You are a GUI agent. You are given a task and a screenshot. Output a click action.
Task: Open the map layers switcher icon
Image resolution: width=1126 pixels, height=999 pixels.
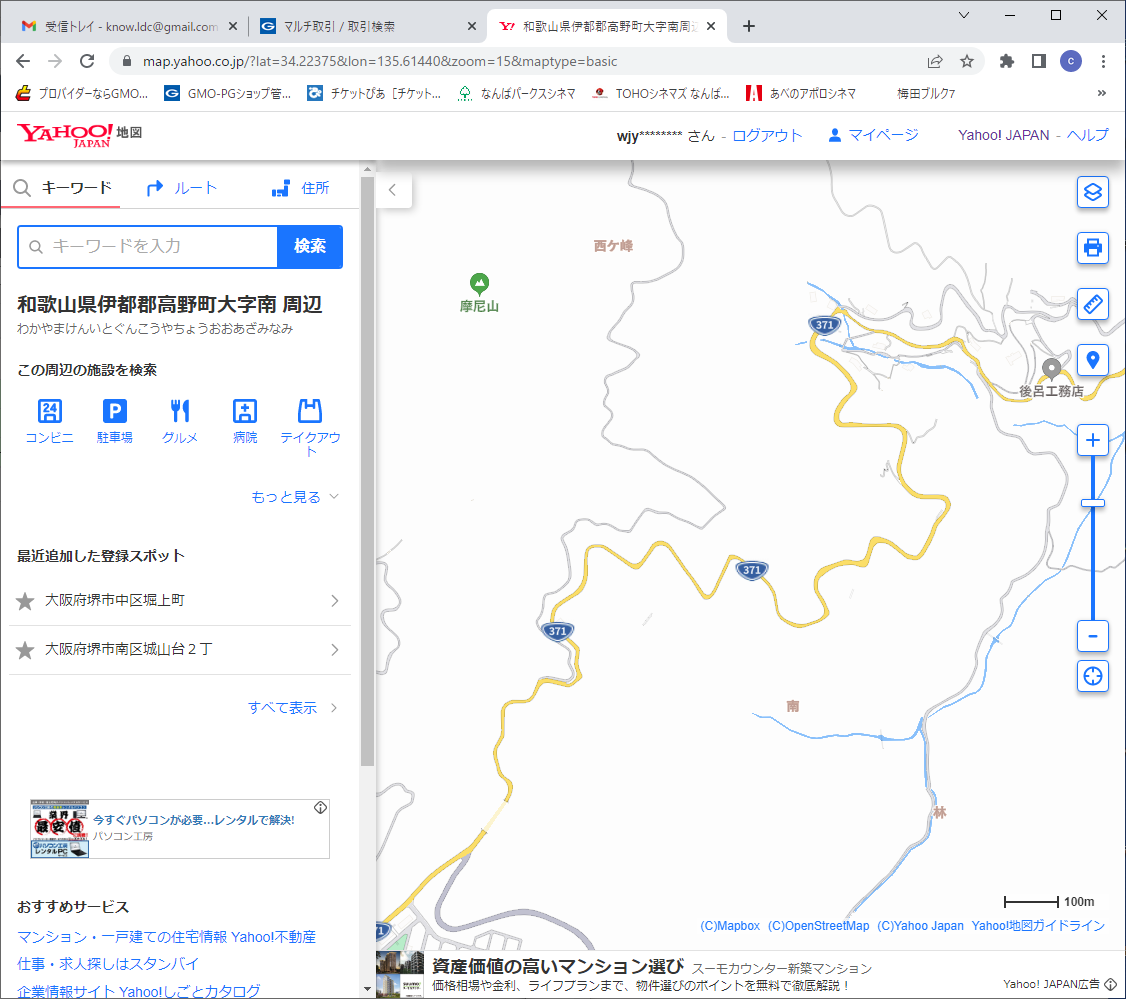[1092, 192]
